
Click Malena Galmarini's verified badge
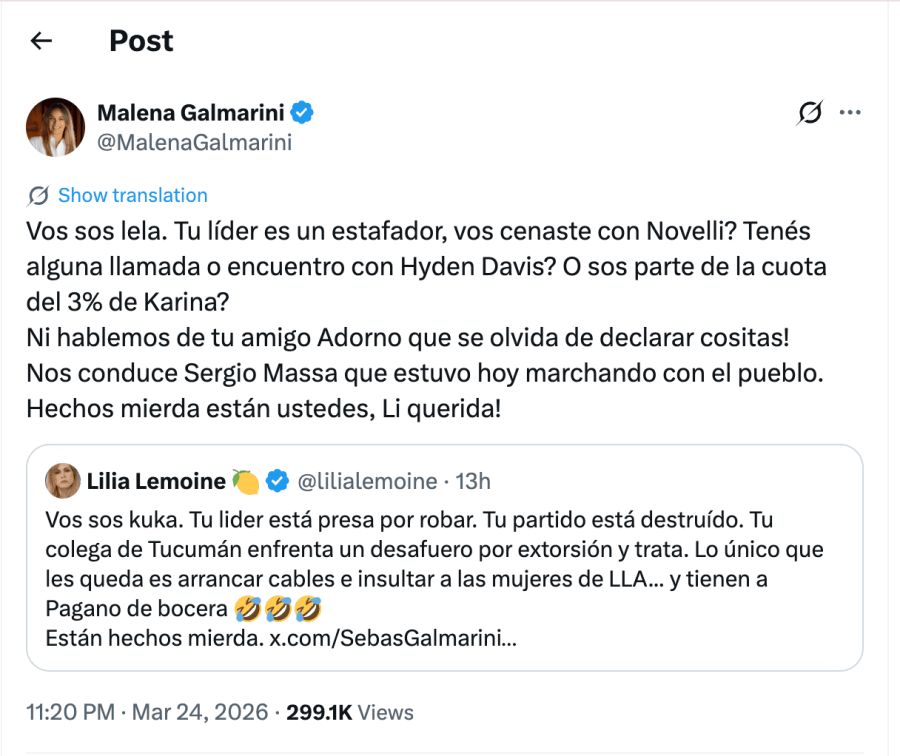click(304, 113)
